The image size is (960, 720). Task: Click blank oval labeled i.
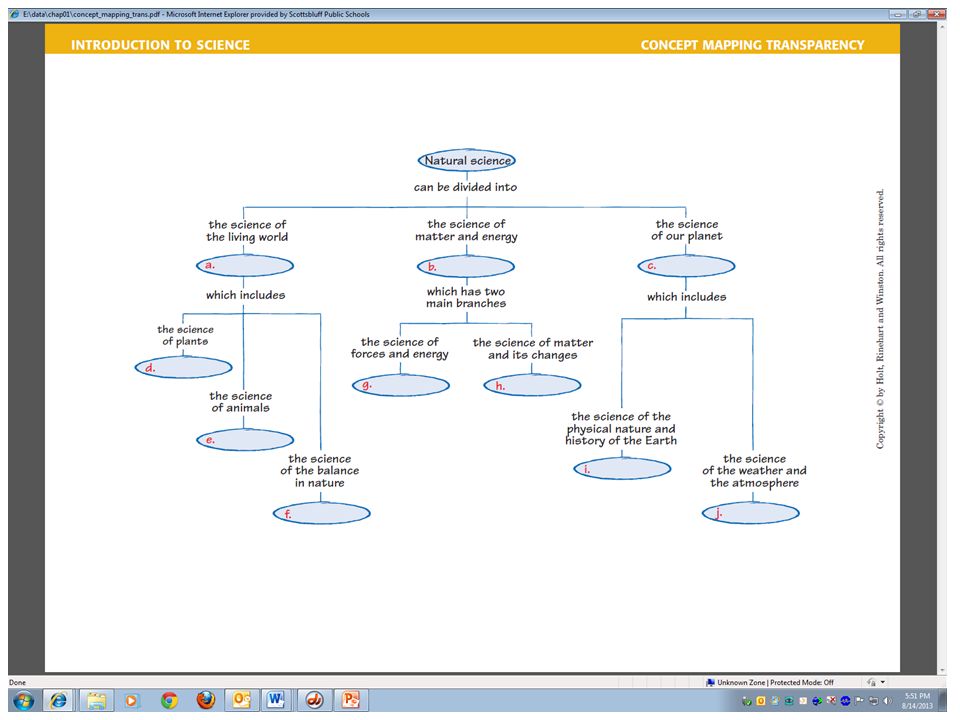[622, 469]
